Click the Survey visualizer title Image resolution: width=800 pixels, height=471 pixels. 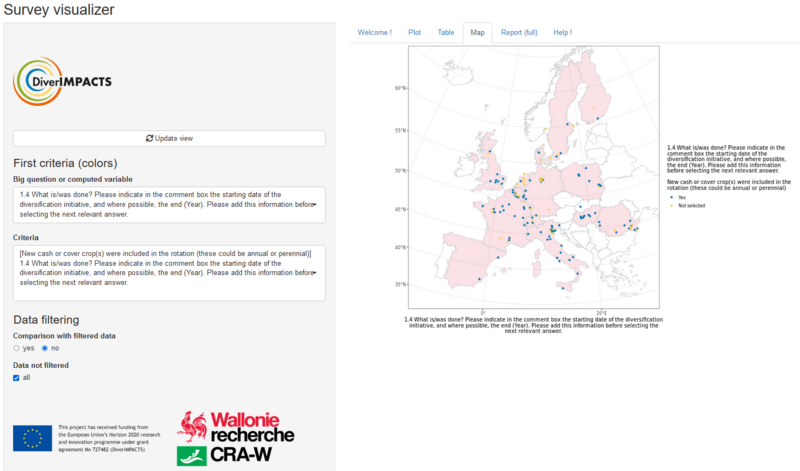point(59,10)
